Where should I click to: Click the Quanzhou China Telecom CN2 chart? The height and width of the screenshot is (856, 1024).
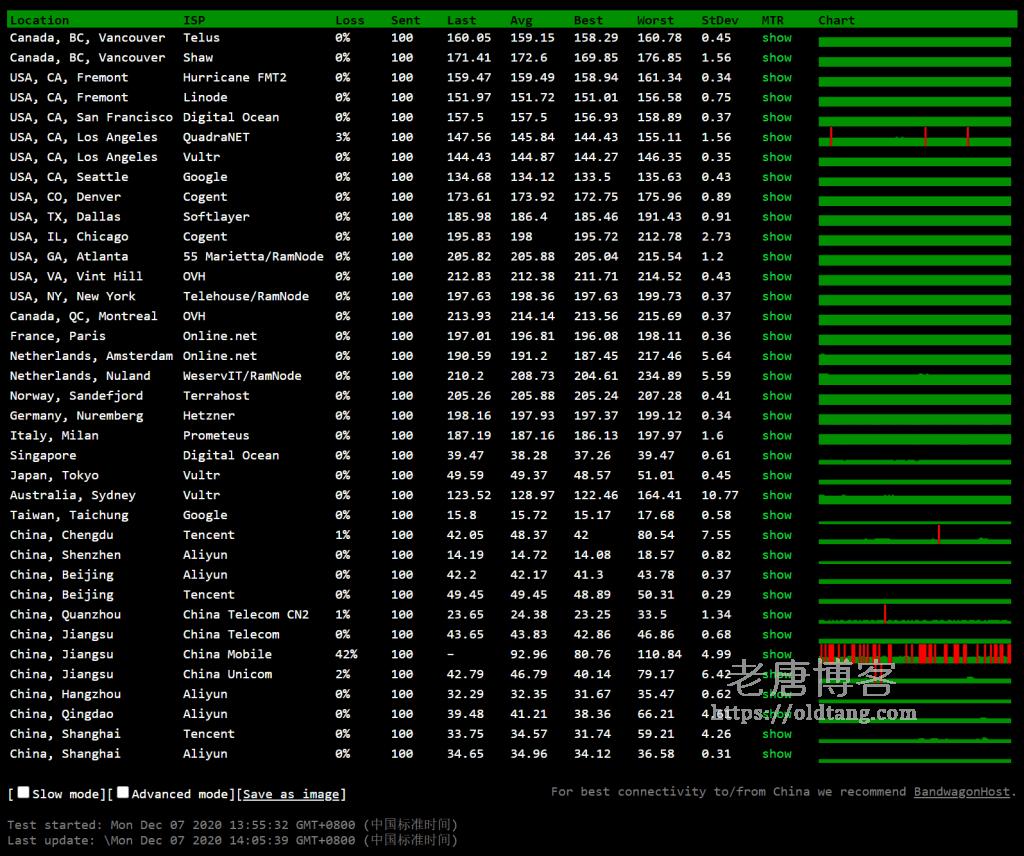click(914, 614)
